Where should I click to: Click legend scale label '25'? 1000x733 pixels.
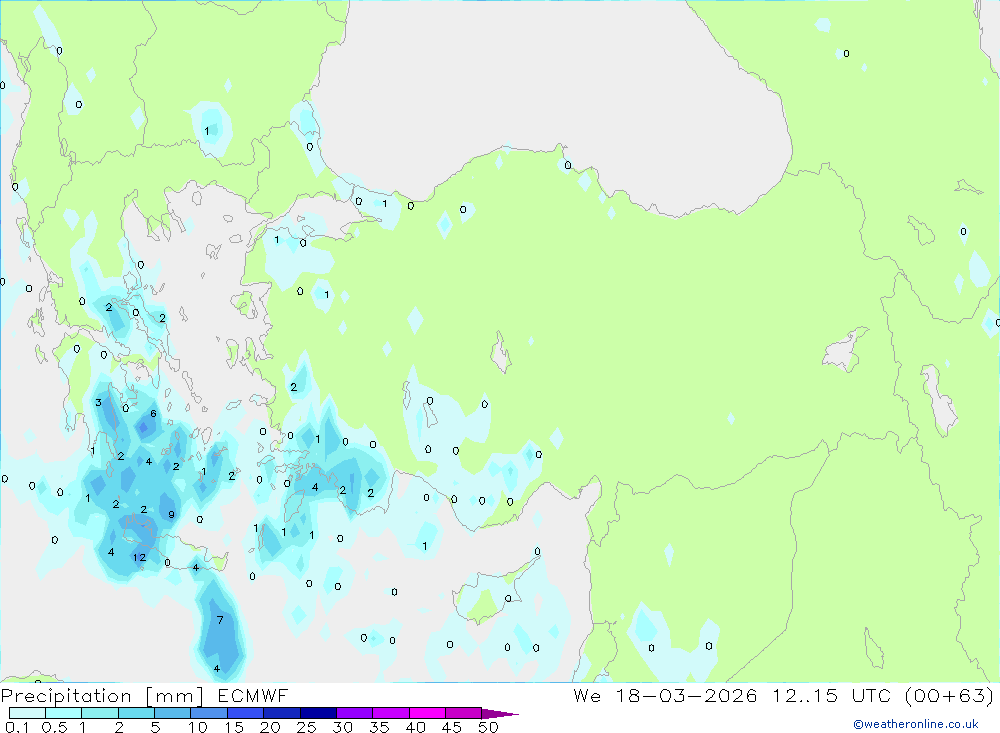[x=307, y=727]
